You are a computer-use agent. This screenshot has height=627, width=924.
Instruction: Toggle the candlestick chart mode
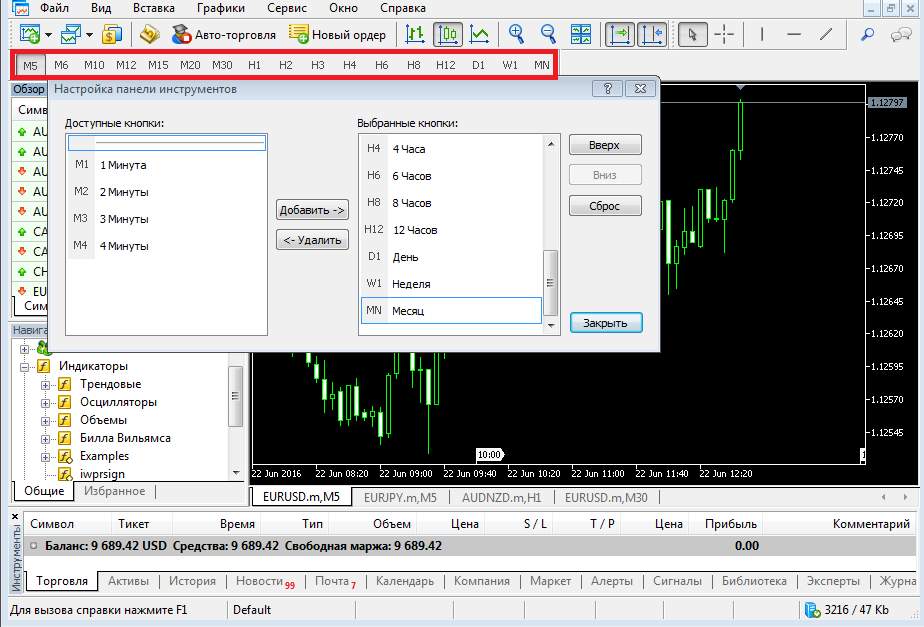[x=448, y=34]
